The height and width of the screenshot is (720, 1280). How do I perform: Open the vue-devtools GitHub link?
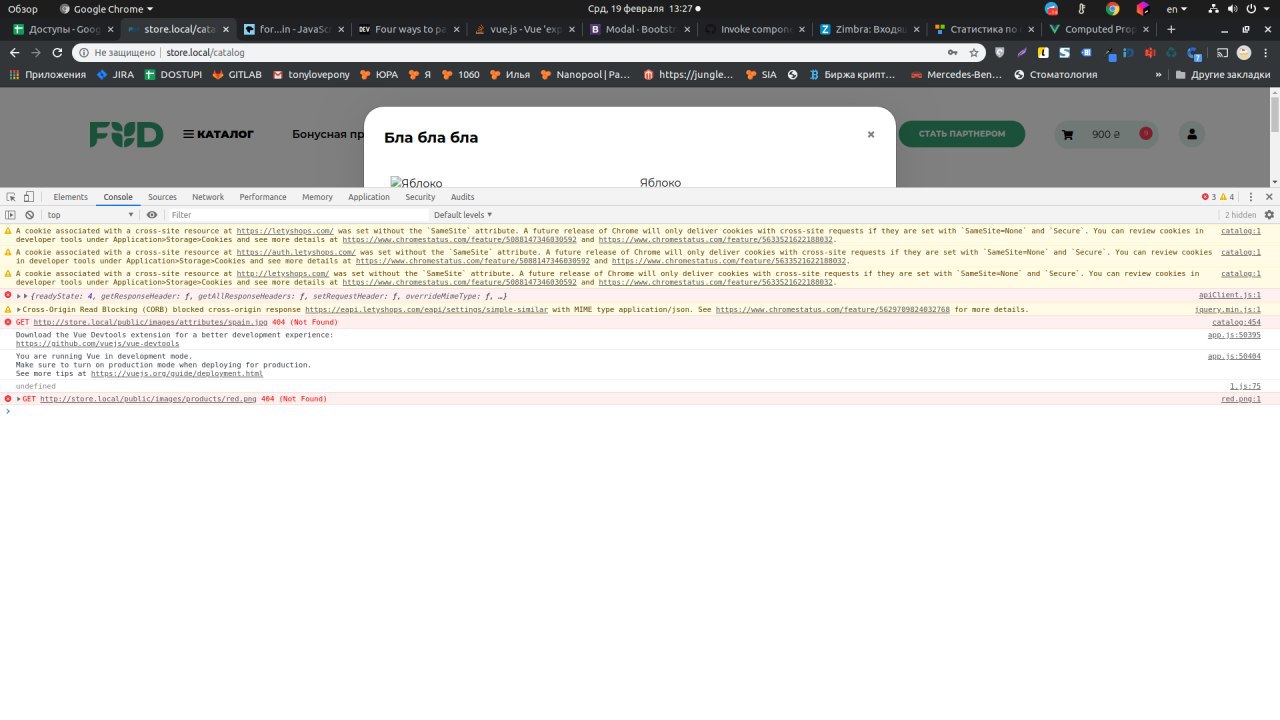(98, 344)
